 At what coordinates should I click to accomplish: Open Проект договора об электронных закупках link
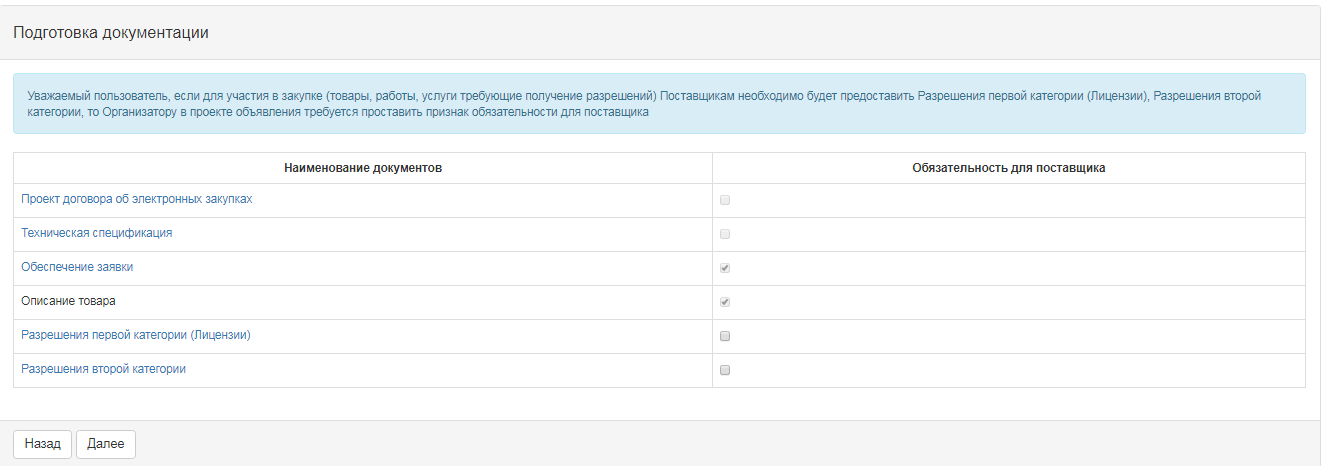(136, 199)
